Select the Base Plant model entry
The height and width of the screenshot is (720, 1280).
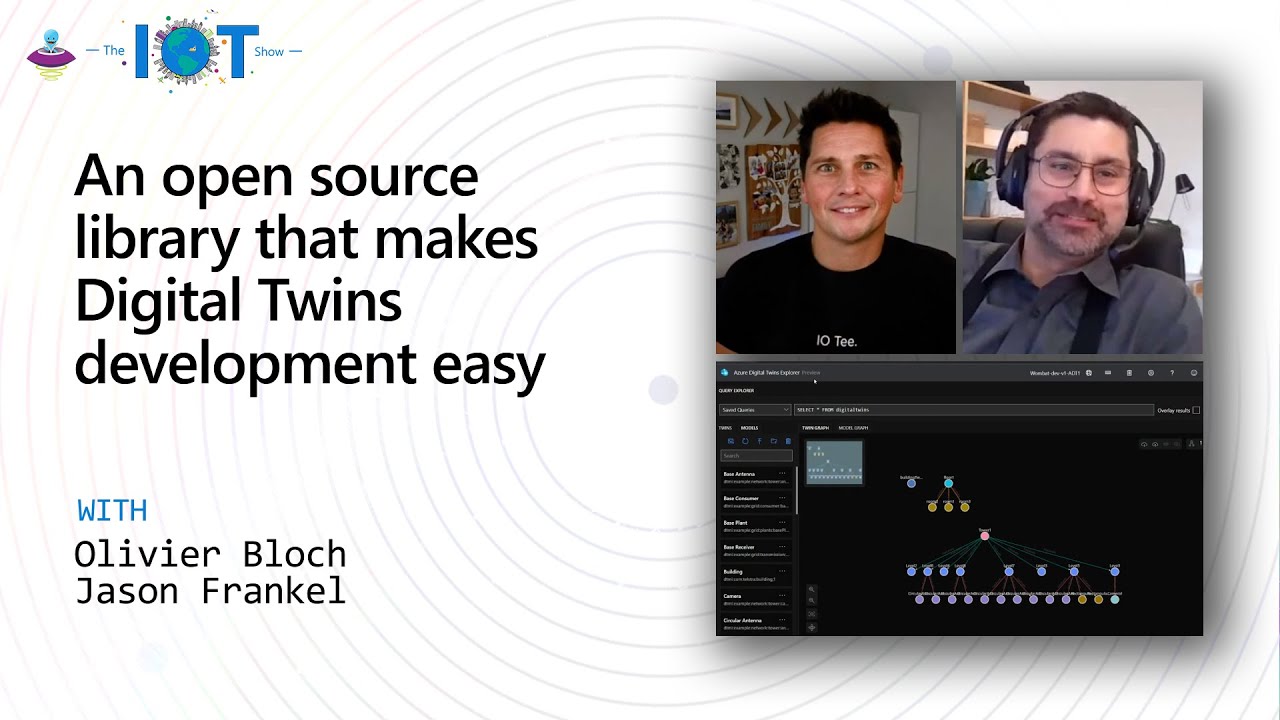click(x=756, y=526)
